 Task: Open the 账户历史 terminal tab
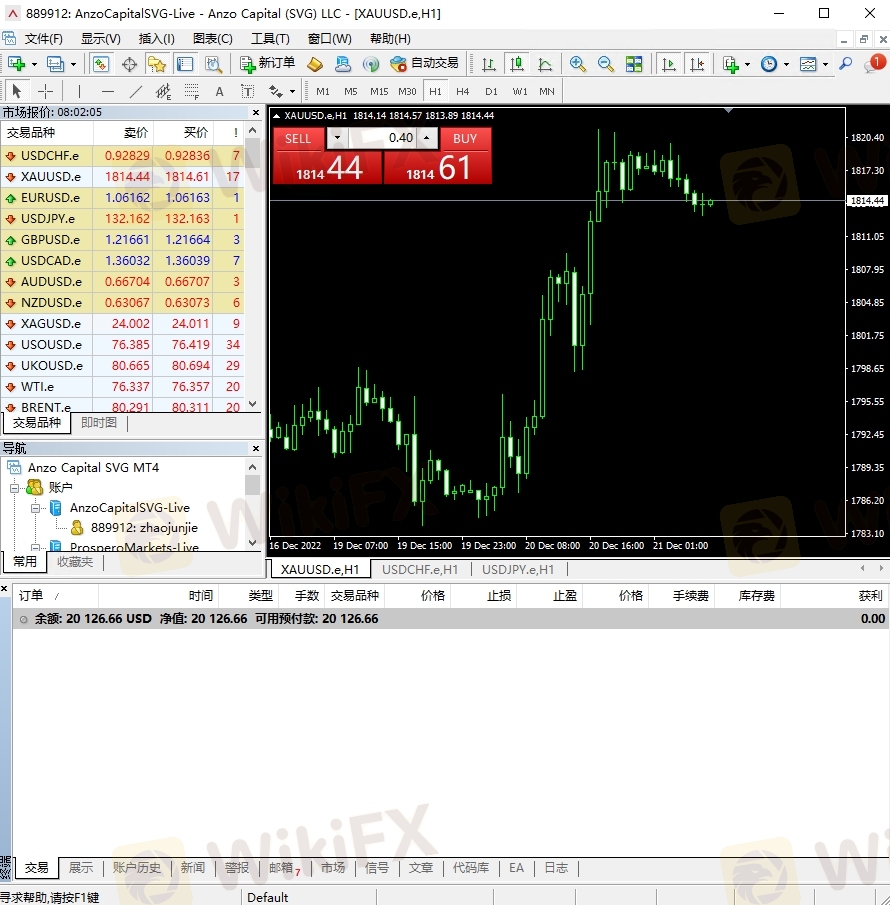pyautogui.click(x=136, y=867)
